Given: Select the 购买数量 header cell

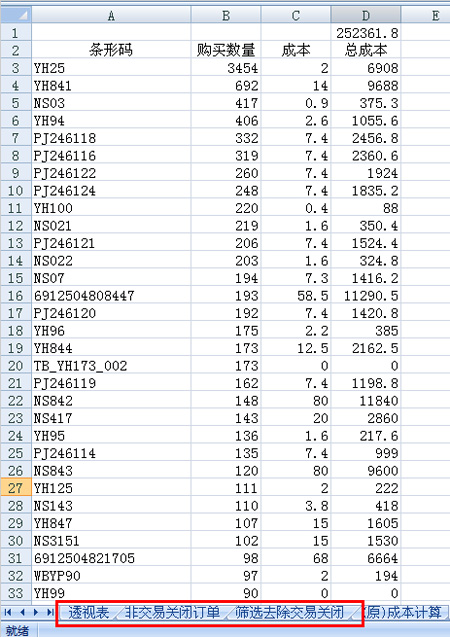Looking at the screenshot, I should point(226,50).
